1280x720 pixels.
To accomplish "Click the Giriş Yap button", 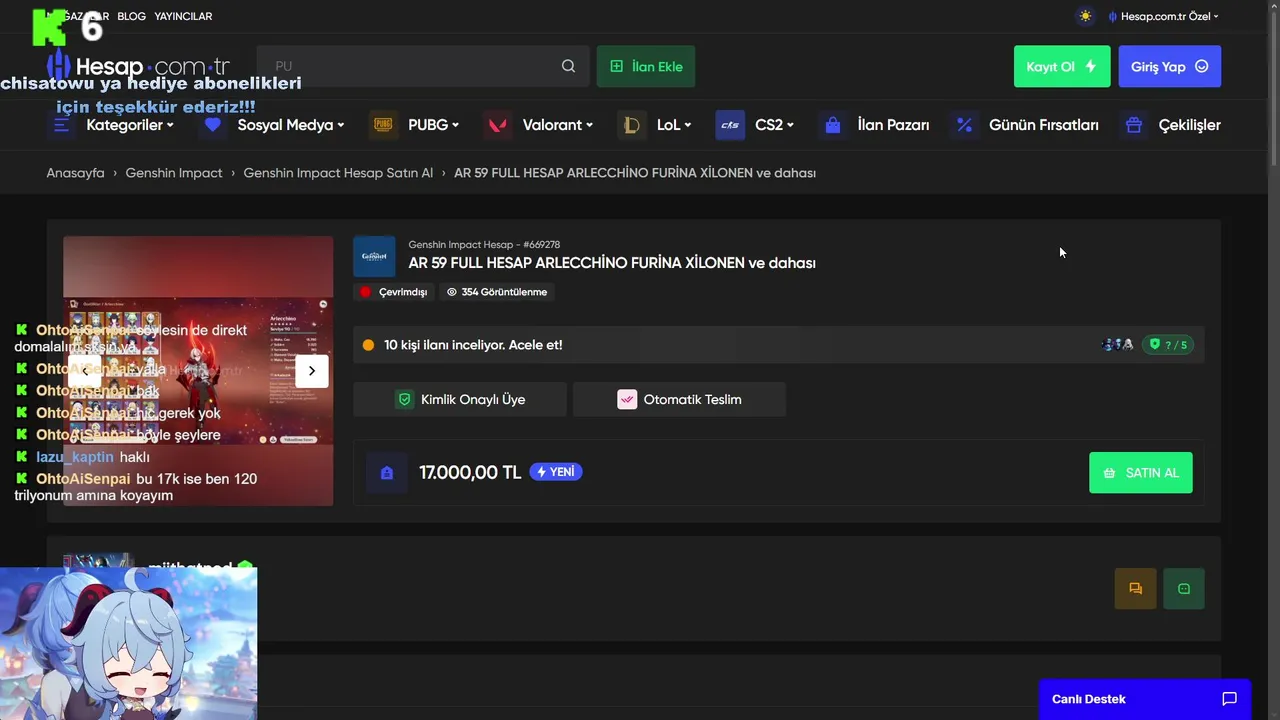I will [1170, 66].
